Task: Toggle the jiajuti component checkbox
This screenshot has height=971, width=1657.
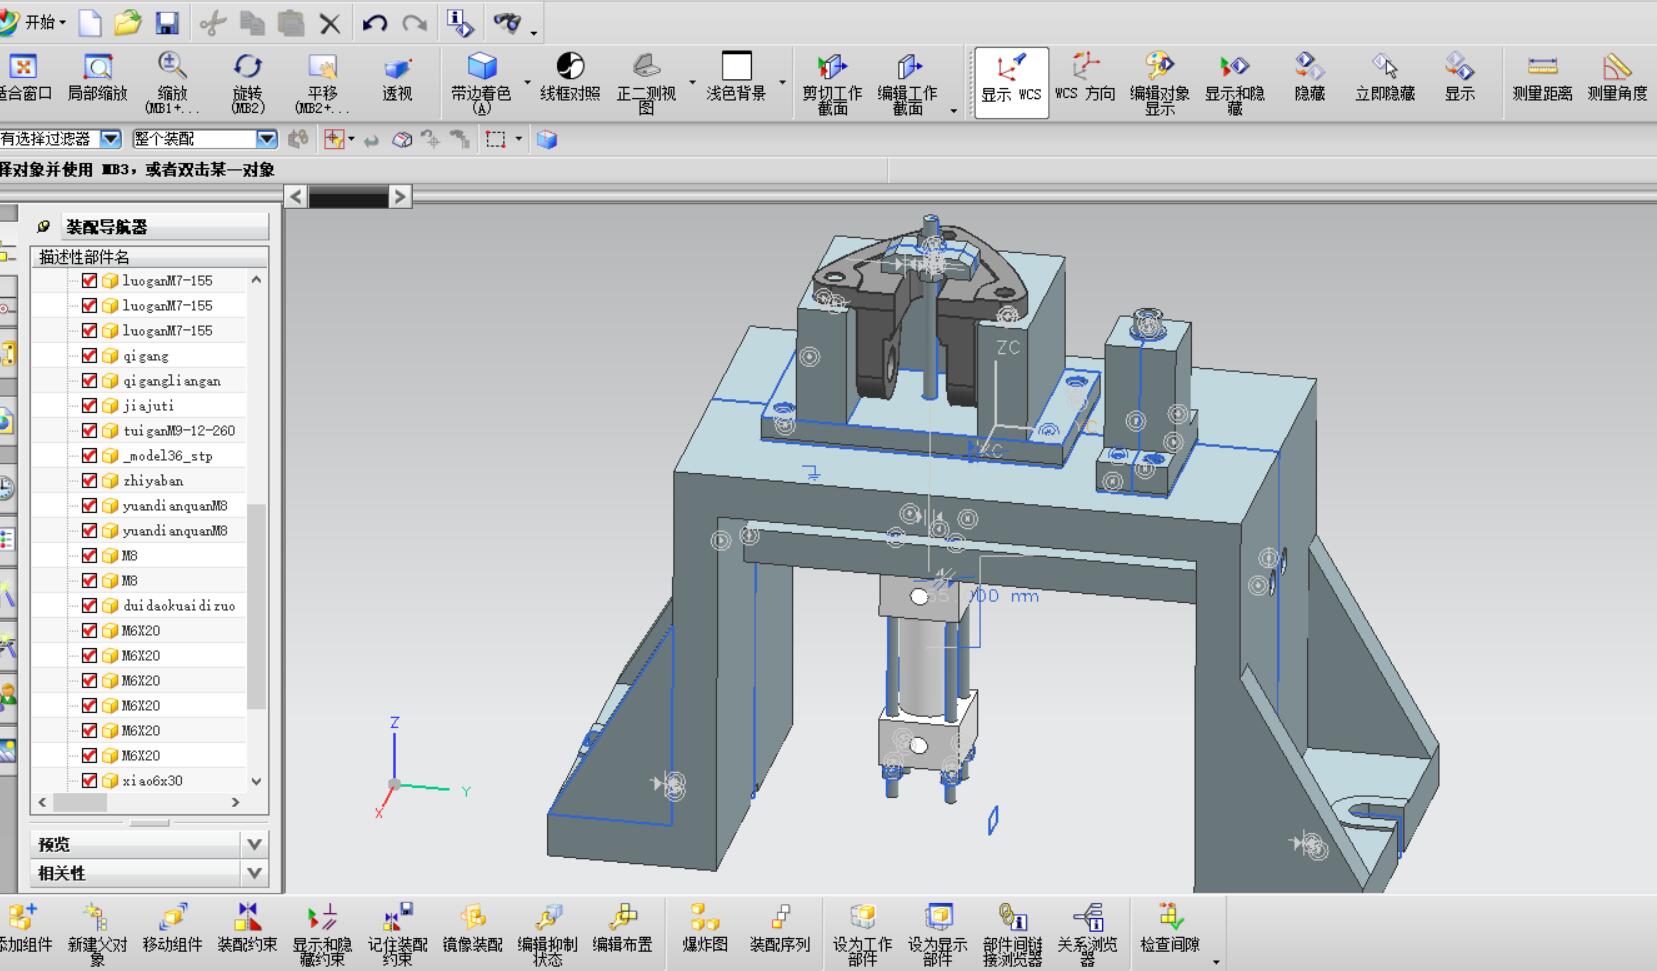Action: point(89,405)
